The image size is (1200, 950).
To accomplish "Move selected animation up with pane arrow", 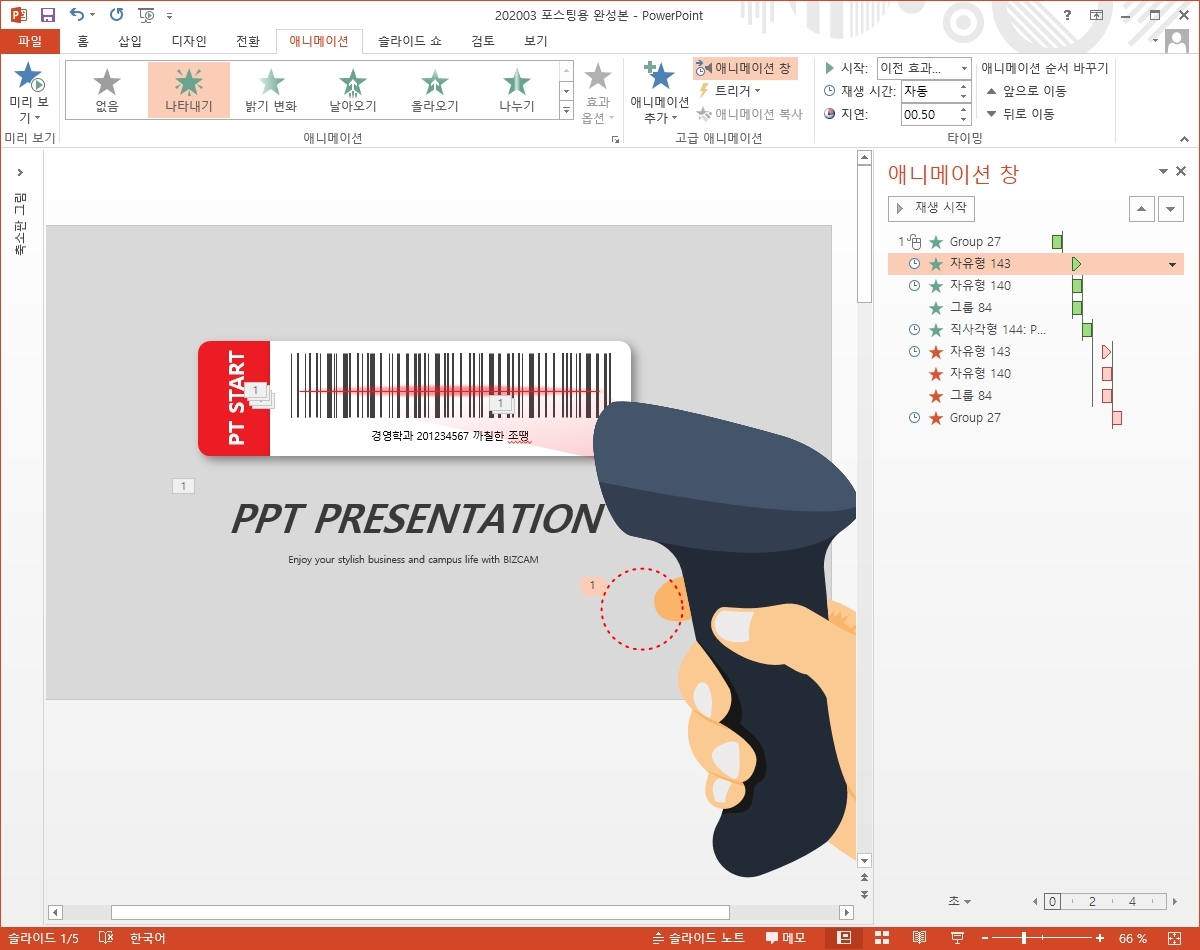I will click(x=1141, y=209).
